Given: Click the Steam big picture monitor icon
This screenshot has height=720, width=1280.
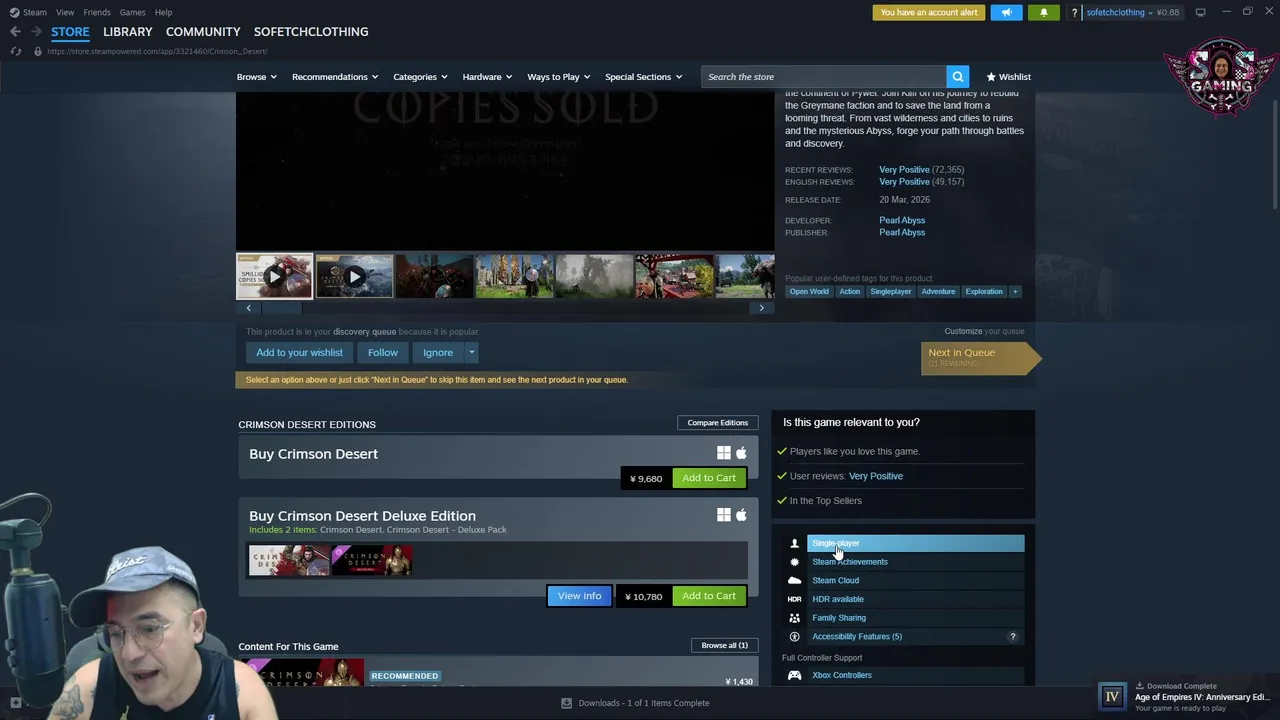Looking at the screenshot, I should click(x=1200, y=12).
